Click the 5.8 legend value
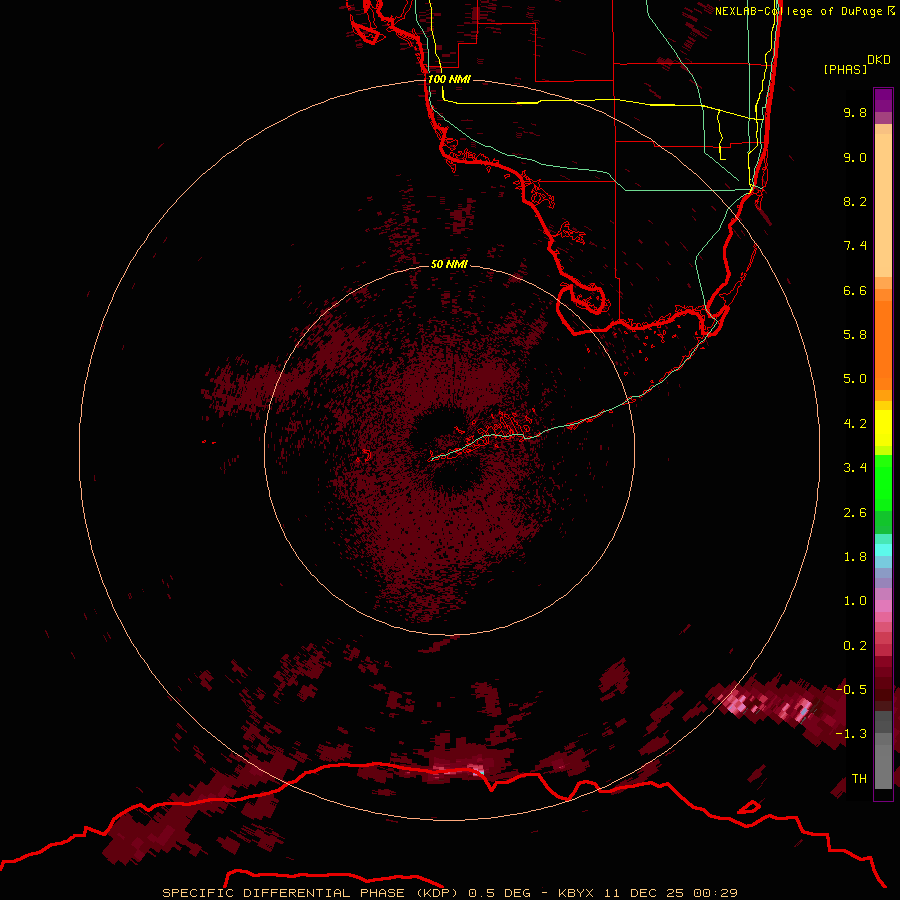Screen dimensions: 900x900 (x=855, y=335)
